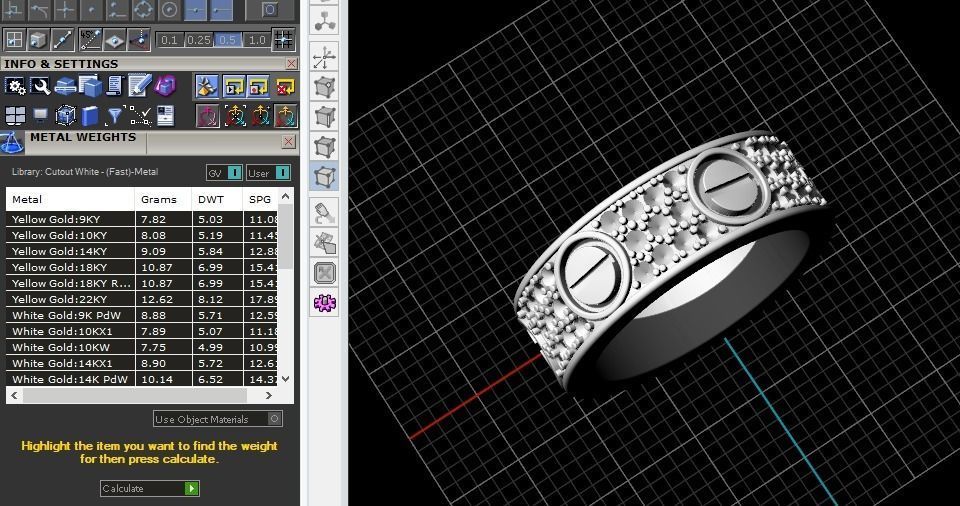Click the metal weights flask icon

click(x=12, y=143)
